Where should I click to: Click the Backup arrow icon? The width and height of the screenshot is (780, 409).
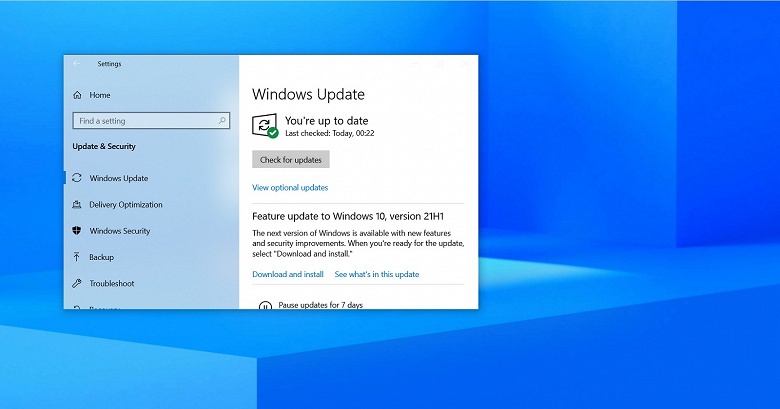pyautogui.click(x=77, y=257)
